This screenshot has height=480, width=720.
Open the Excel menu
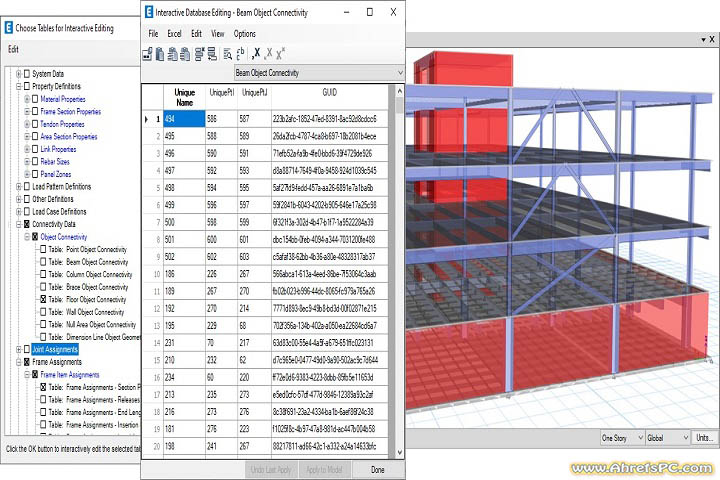174,34
